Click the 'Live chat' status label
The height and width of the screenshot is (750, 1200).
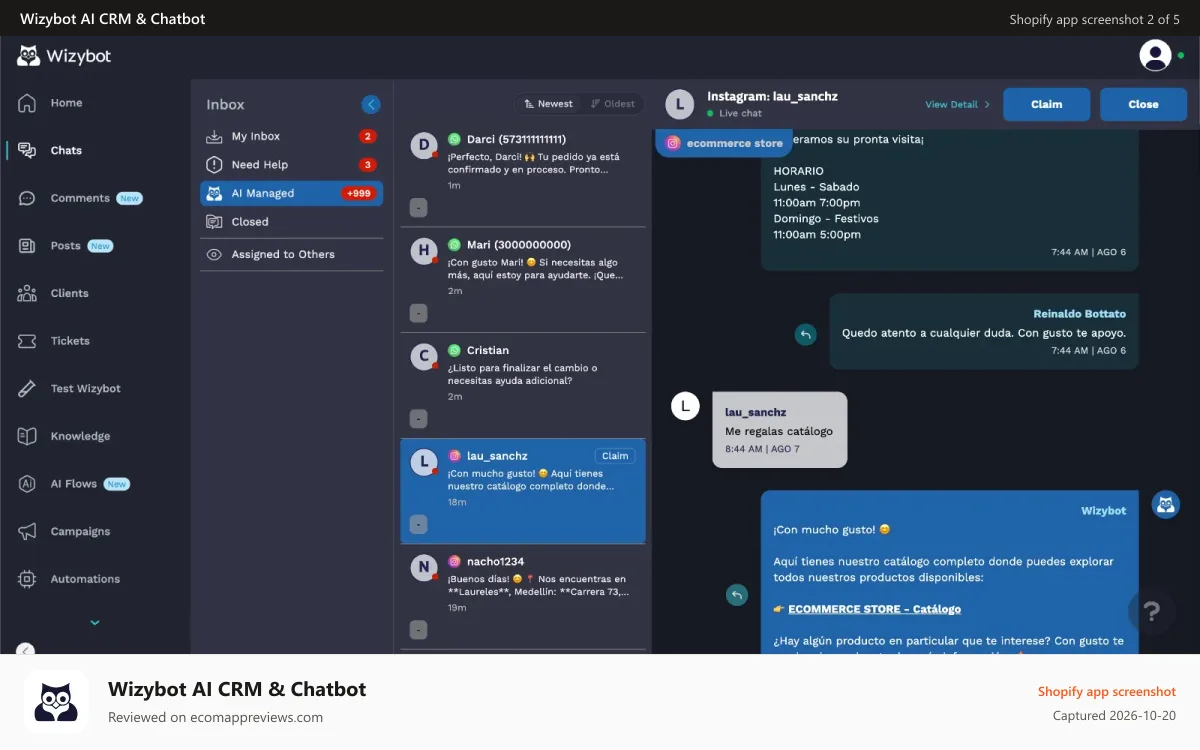click(x=740, y=114)
